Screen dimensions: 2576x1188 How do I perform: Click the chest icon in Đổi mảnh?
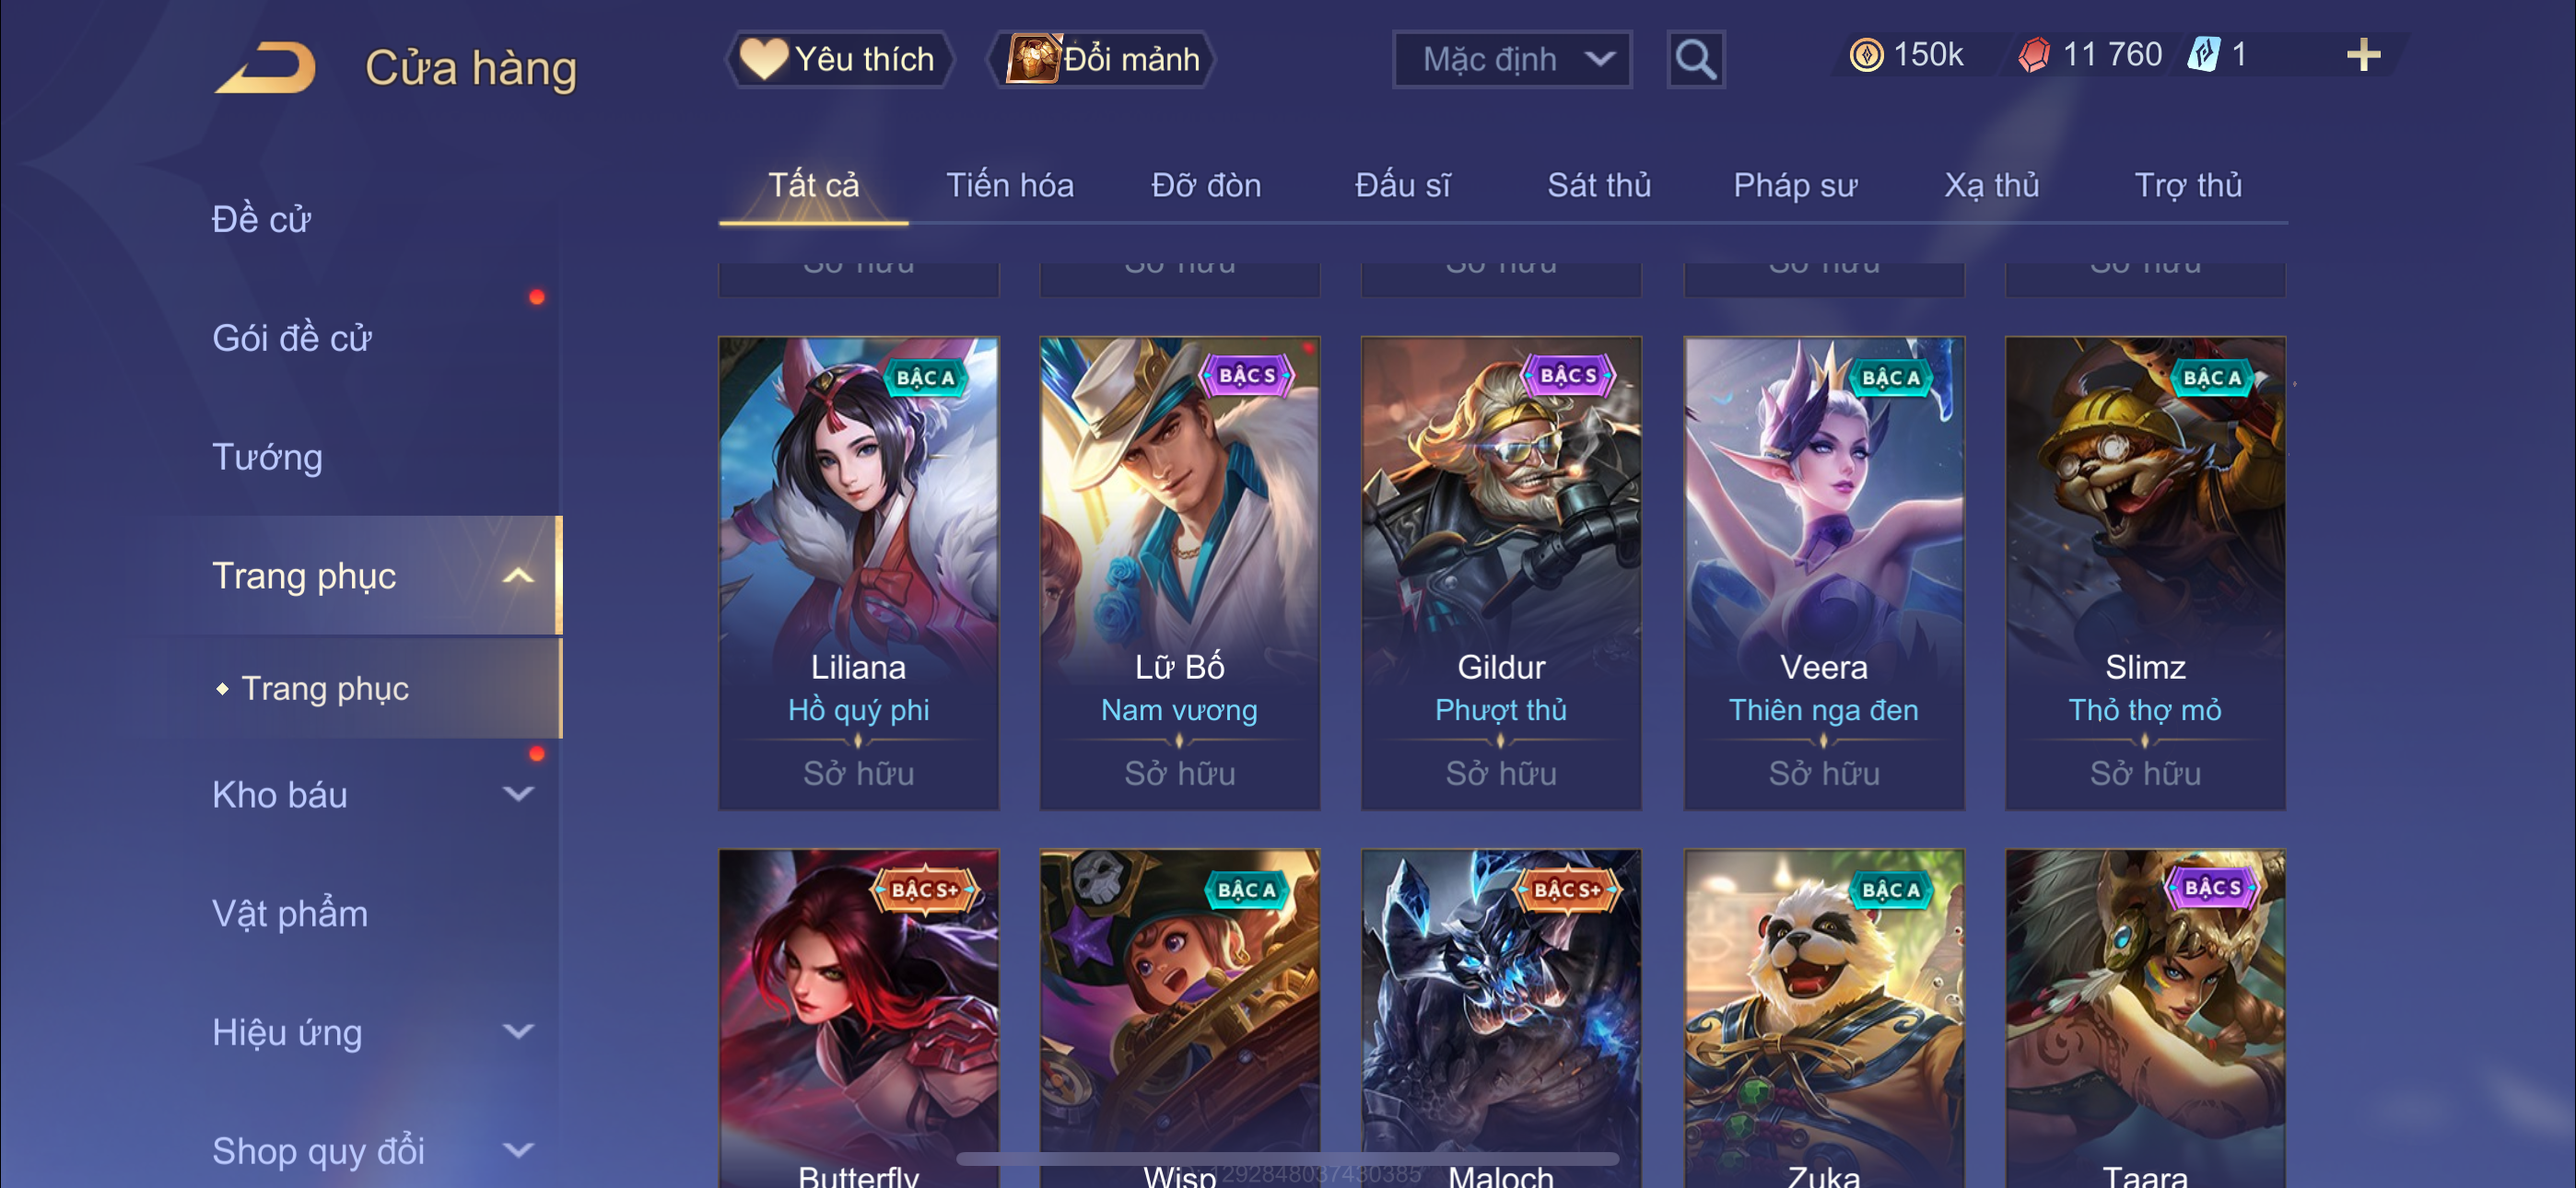coord(1032,59)
